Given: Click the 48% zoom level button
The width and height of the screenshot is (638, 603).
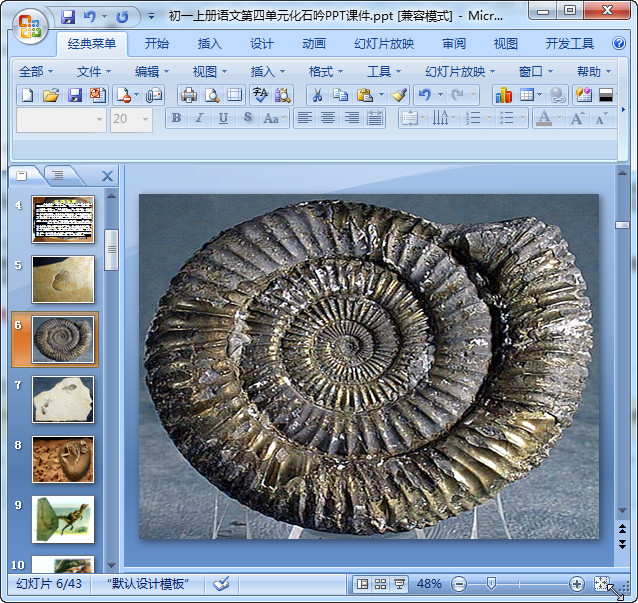Looking at the screenshot, I should 429,584.
